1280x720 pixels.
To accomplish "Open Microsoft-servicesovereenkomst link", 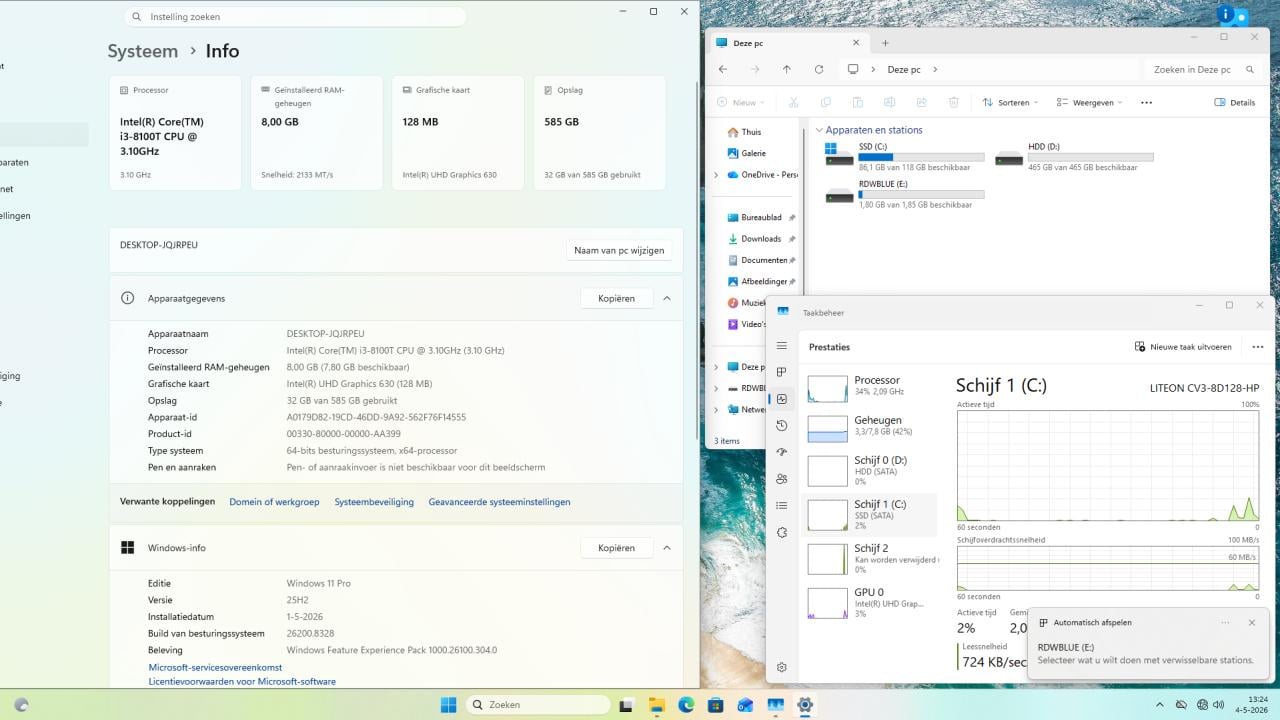I will [x=215, y=667].
